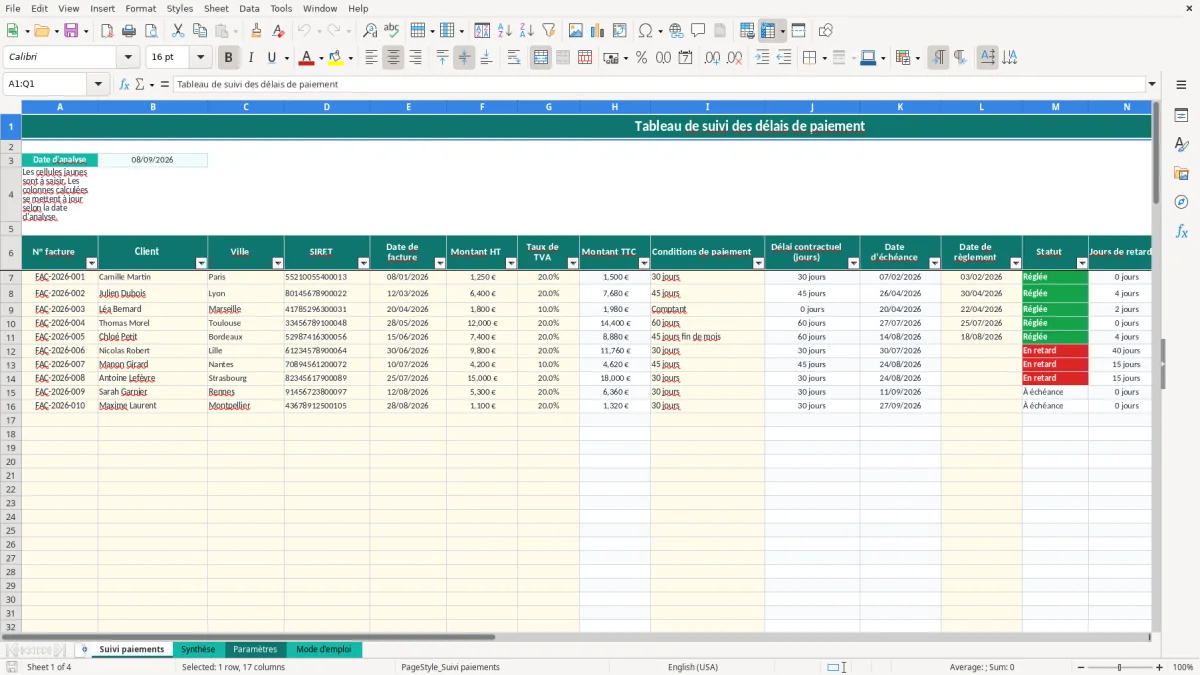
Task: Toggle Center Horizontally alignment
Action: pyautogui.click(x=393, y=58)
